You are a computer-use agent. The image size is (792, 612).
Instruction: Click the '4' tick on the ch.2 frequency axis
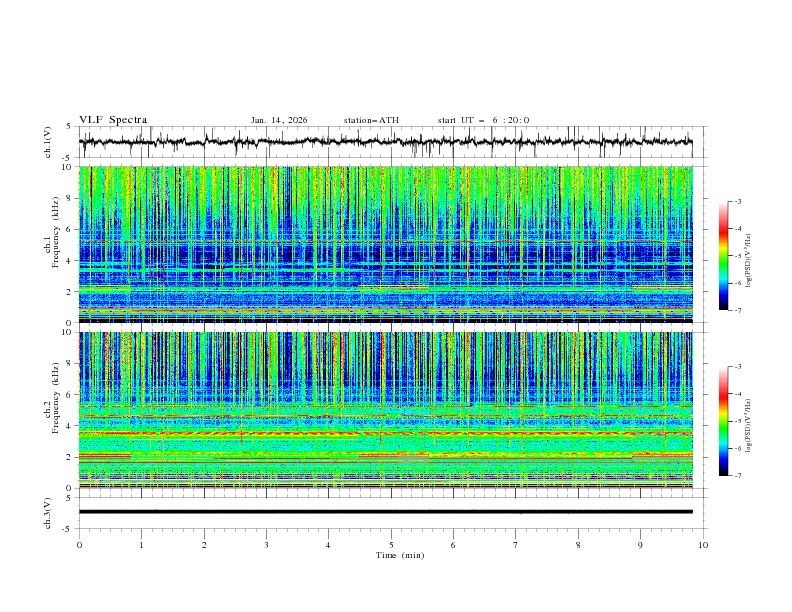coord(70,426)
